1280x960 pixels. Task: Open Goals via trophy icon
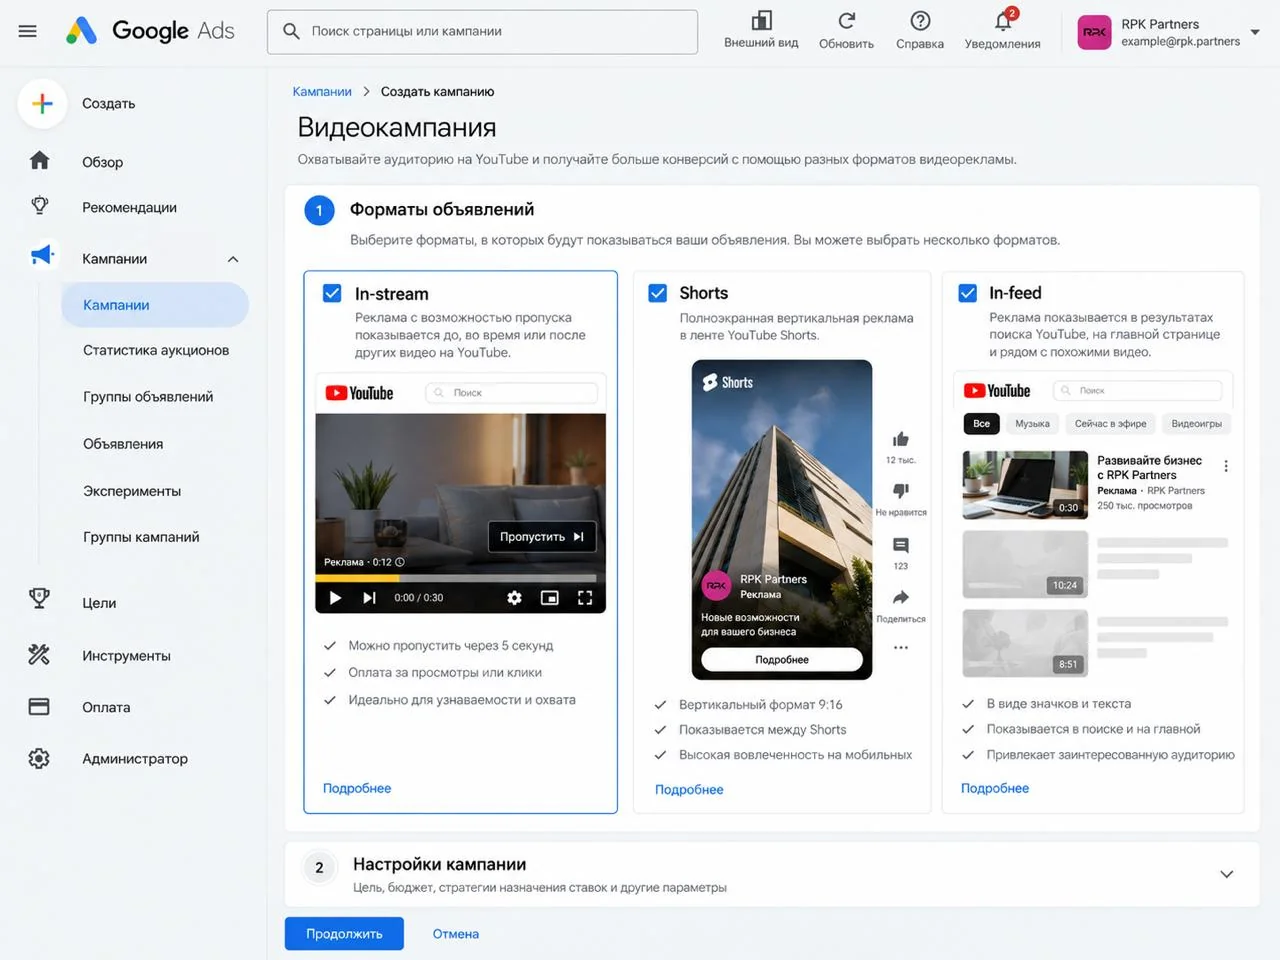[39, 599]
